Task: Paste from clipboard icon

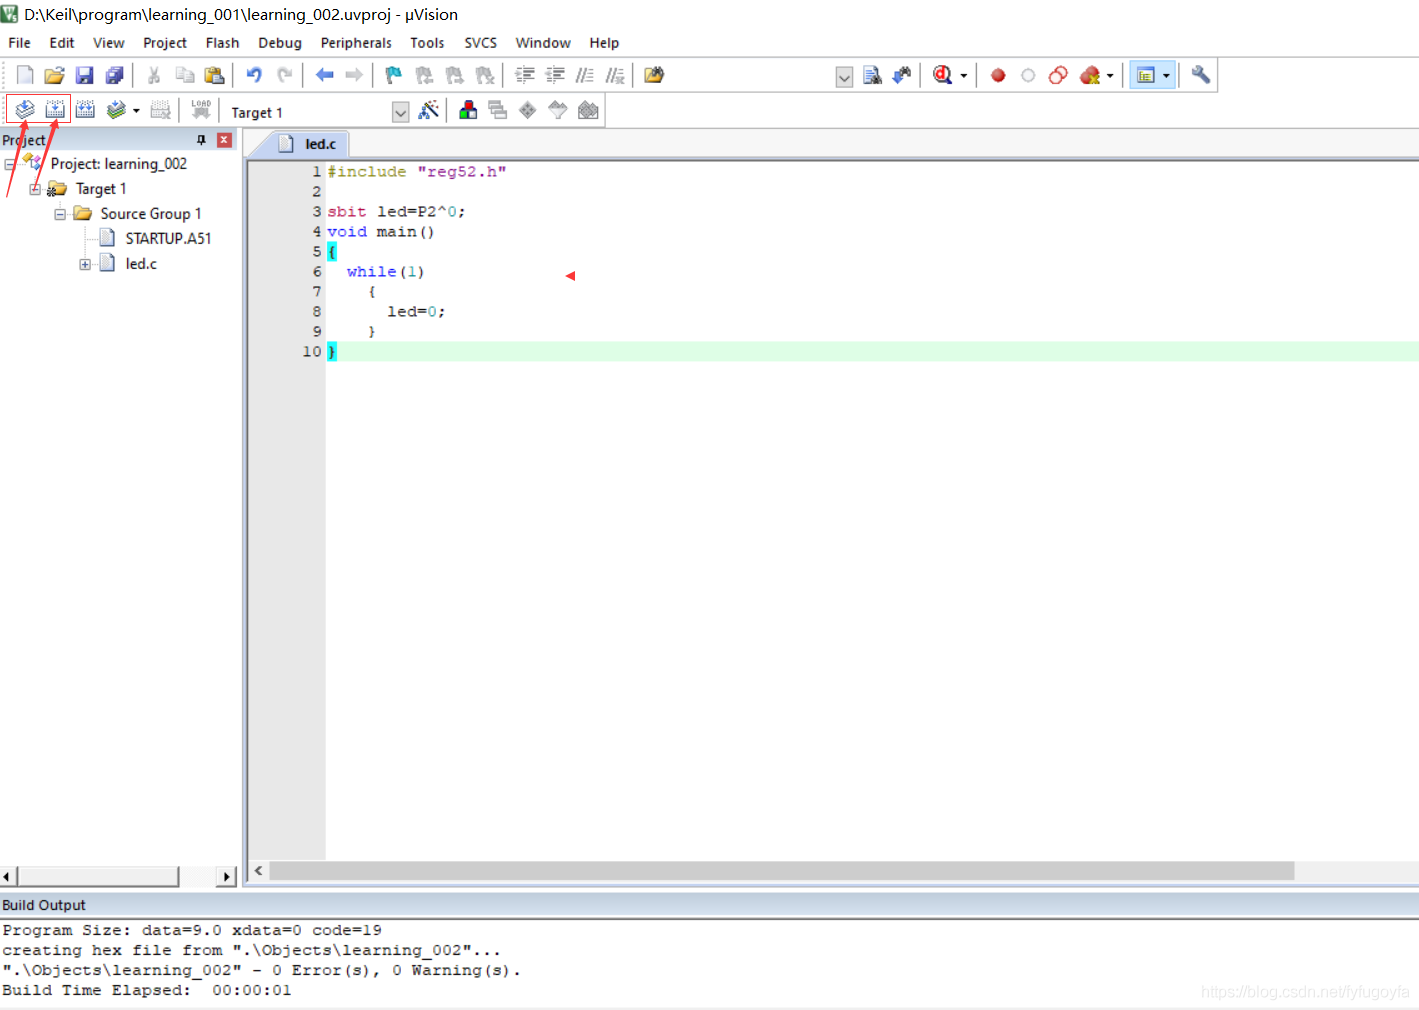Action: 214,75
